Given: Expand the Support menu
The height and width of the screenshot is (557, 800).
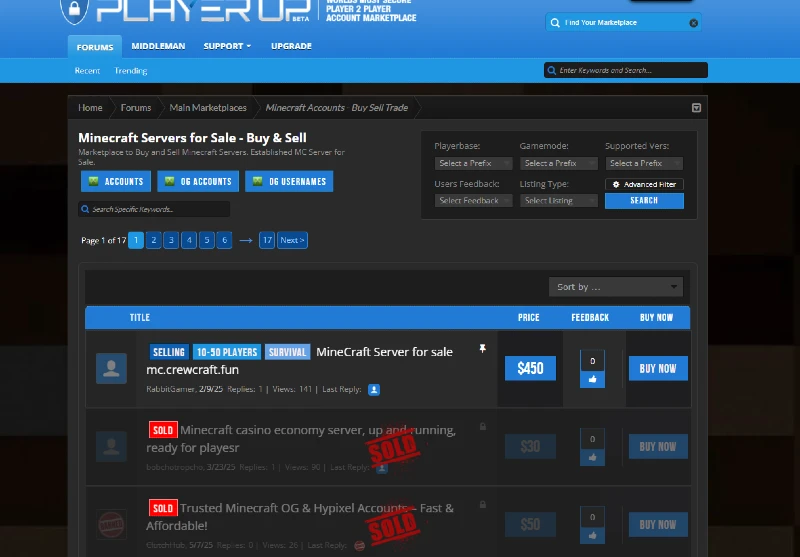Looking at the screenshot, I should click(228, 46).
